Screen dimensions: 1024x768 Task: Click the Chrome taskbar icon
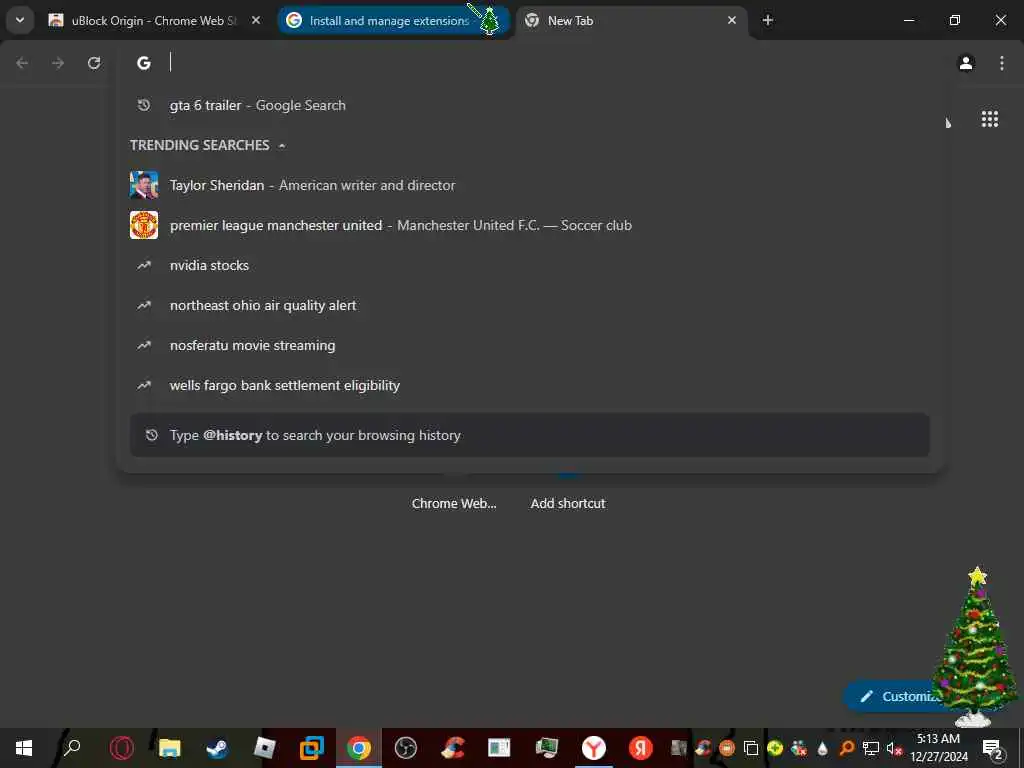359,748
